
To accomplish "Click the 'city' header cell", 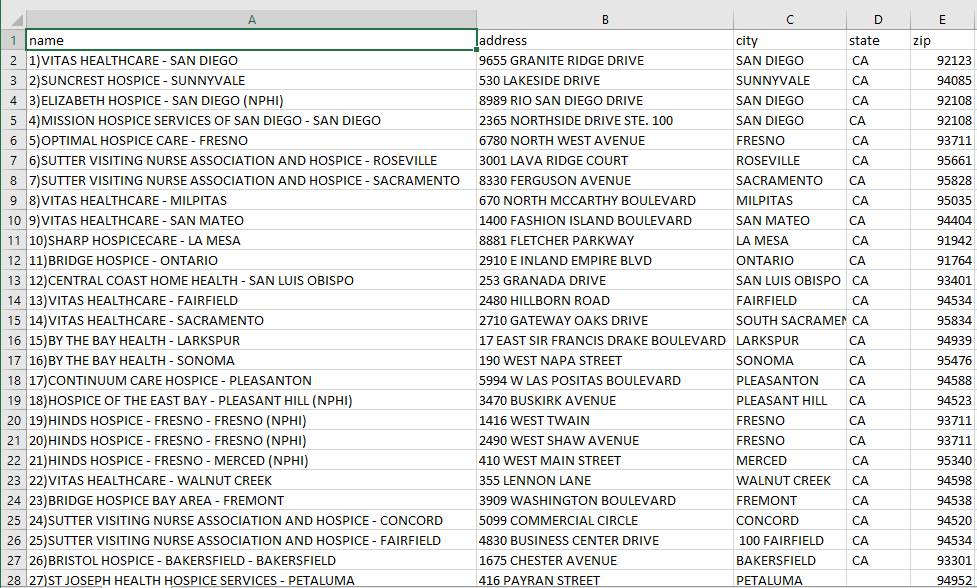I will 789,40.
